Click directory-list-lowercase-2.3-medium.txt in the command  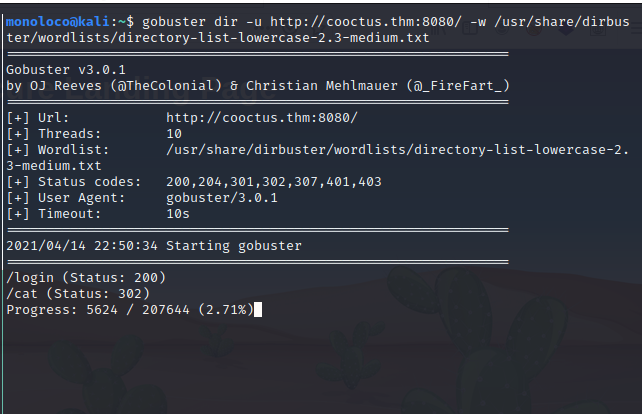(274, 38)
